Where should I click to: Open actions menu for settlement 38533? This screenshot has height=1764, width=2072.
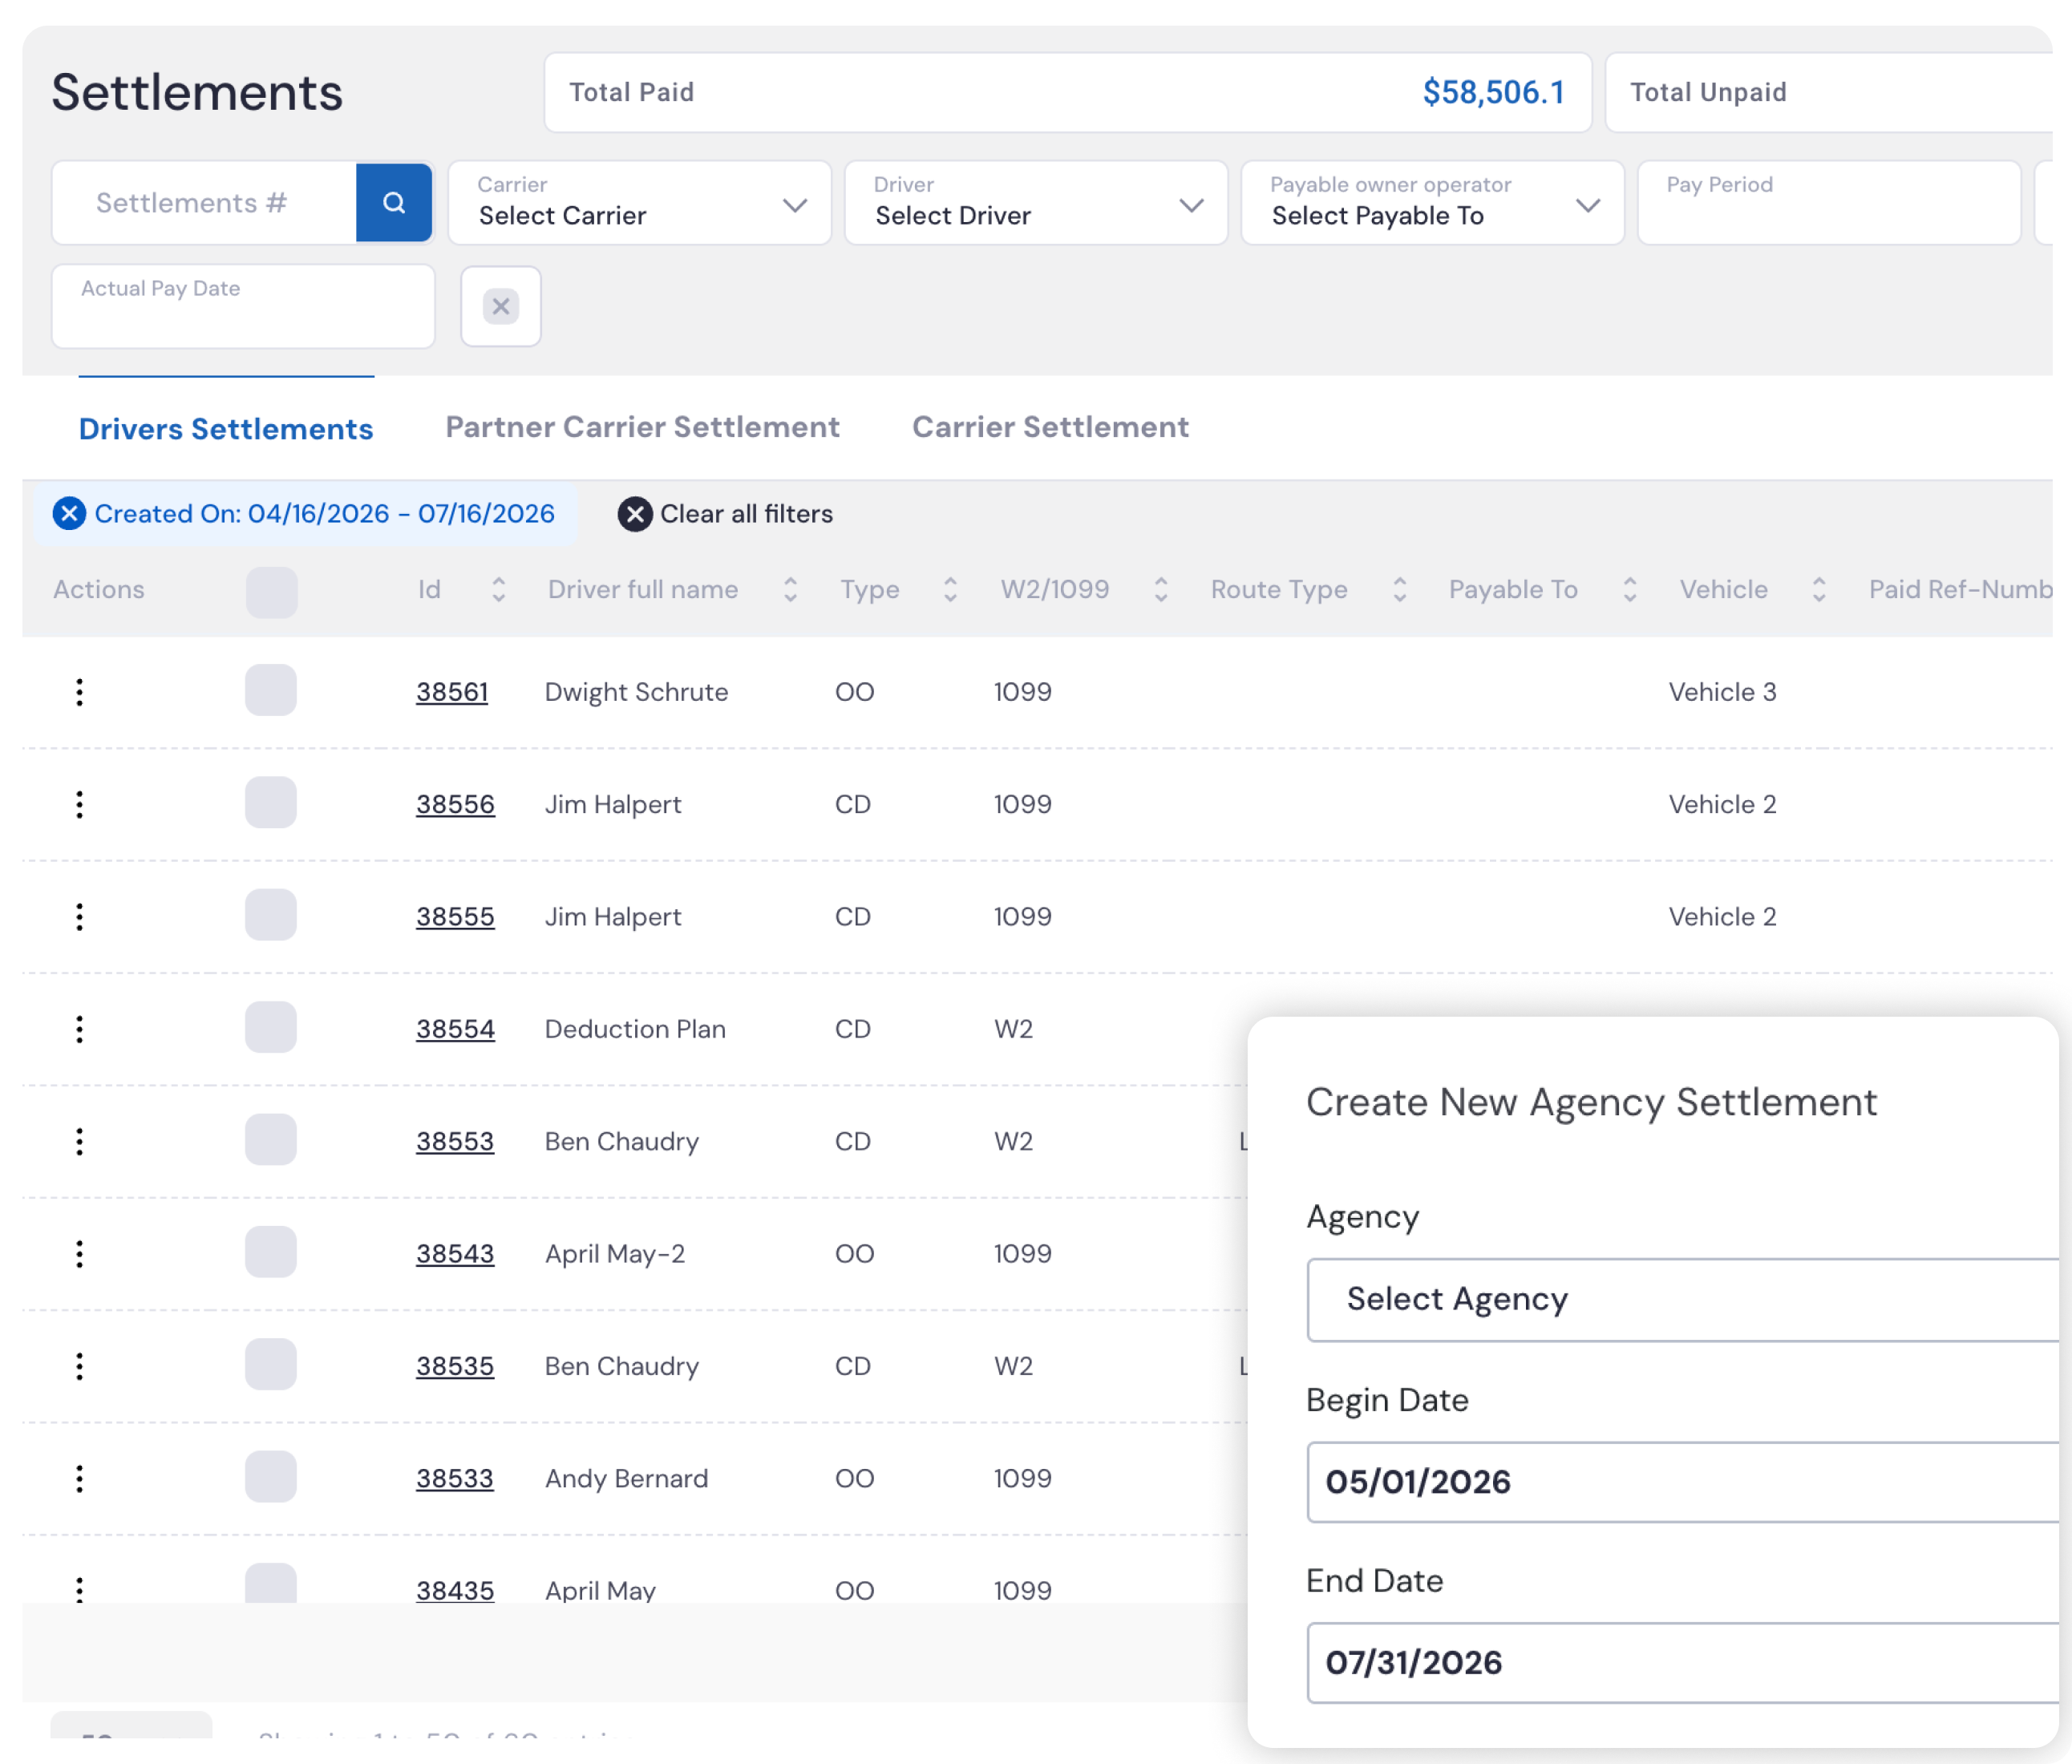tap(80, 1478)
